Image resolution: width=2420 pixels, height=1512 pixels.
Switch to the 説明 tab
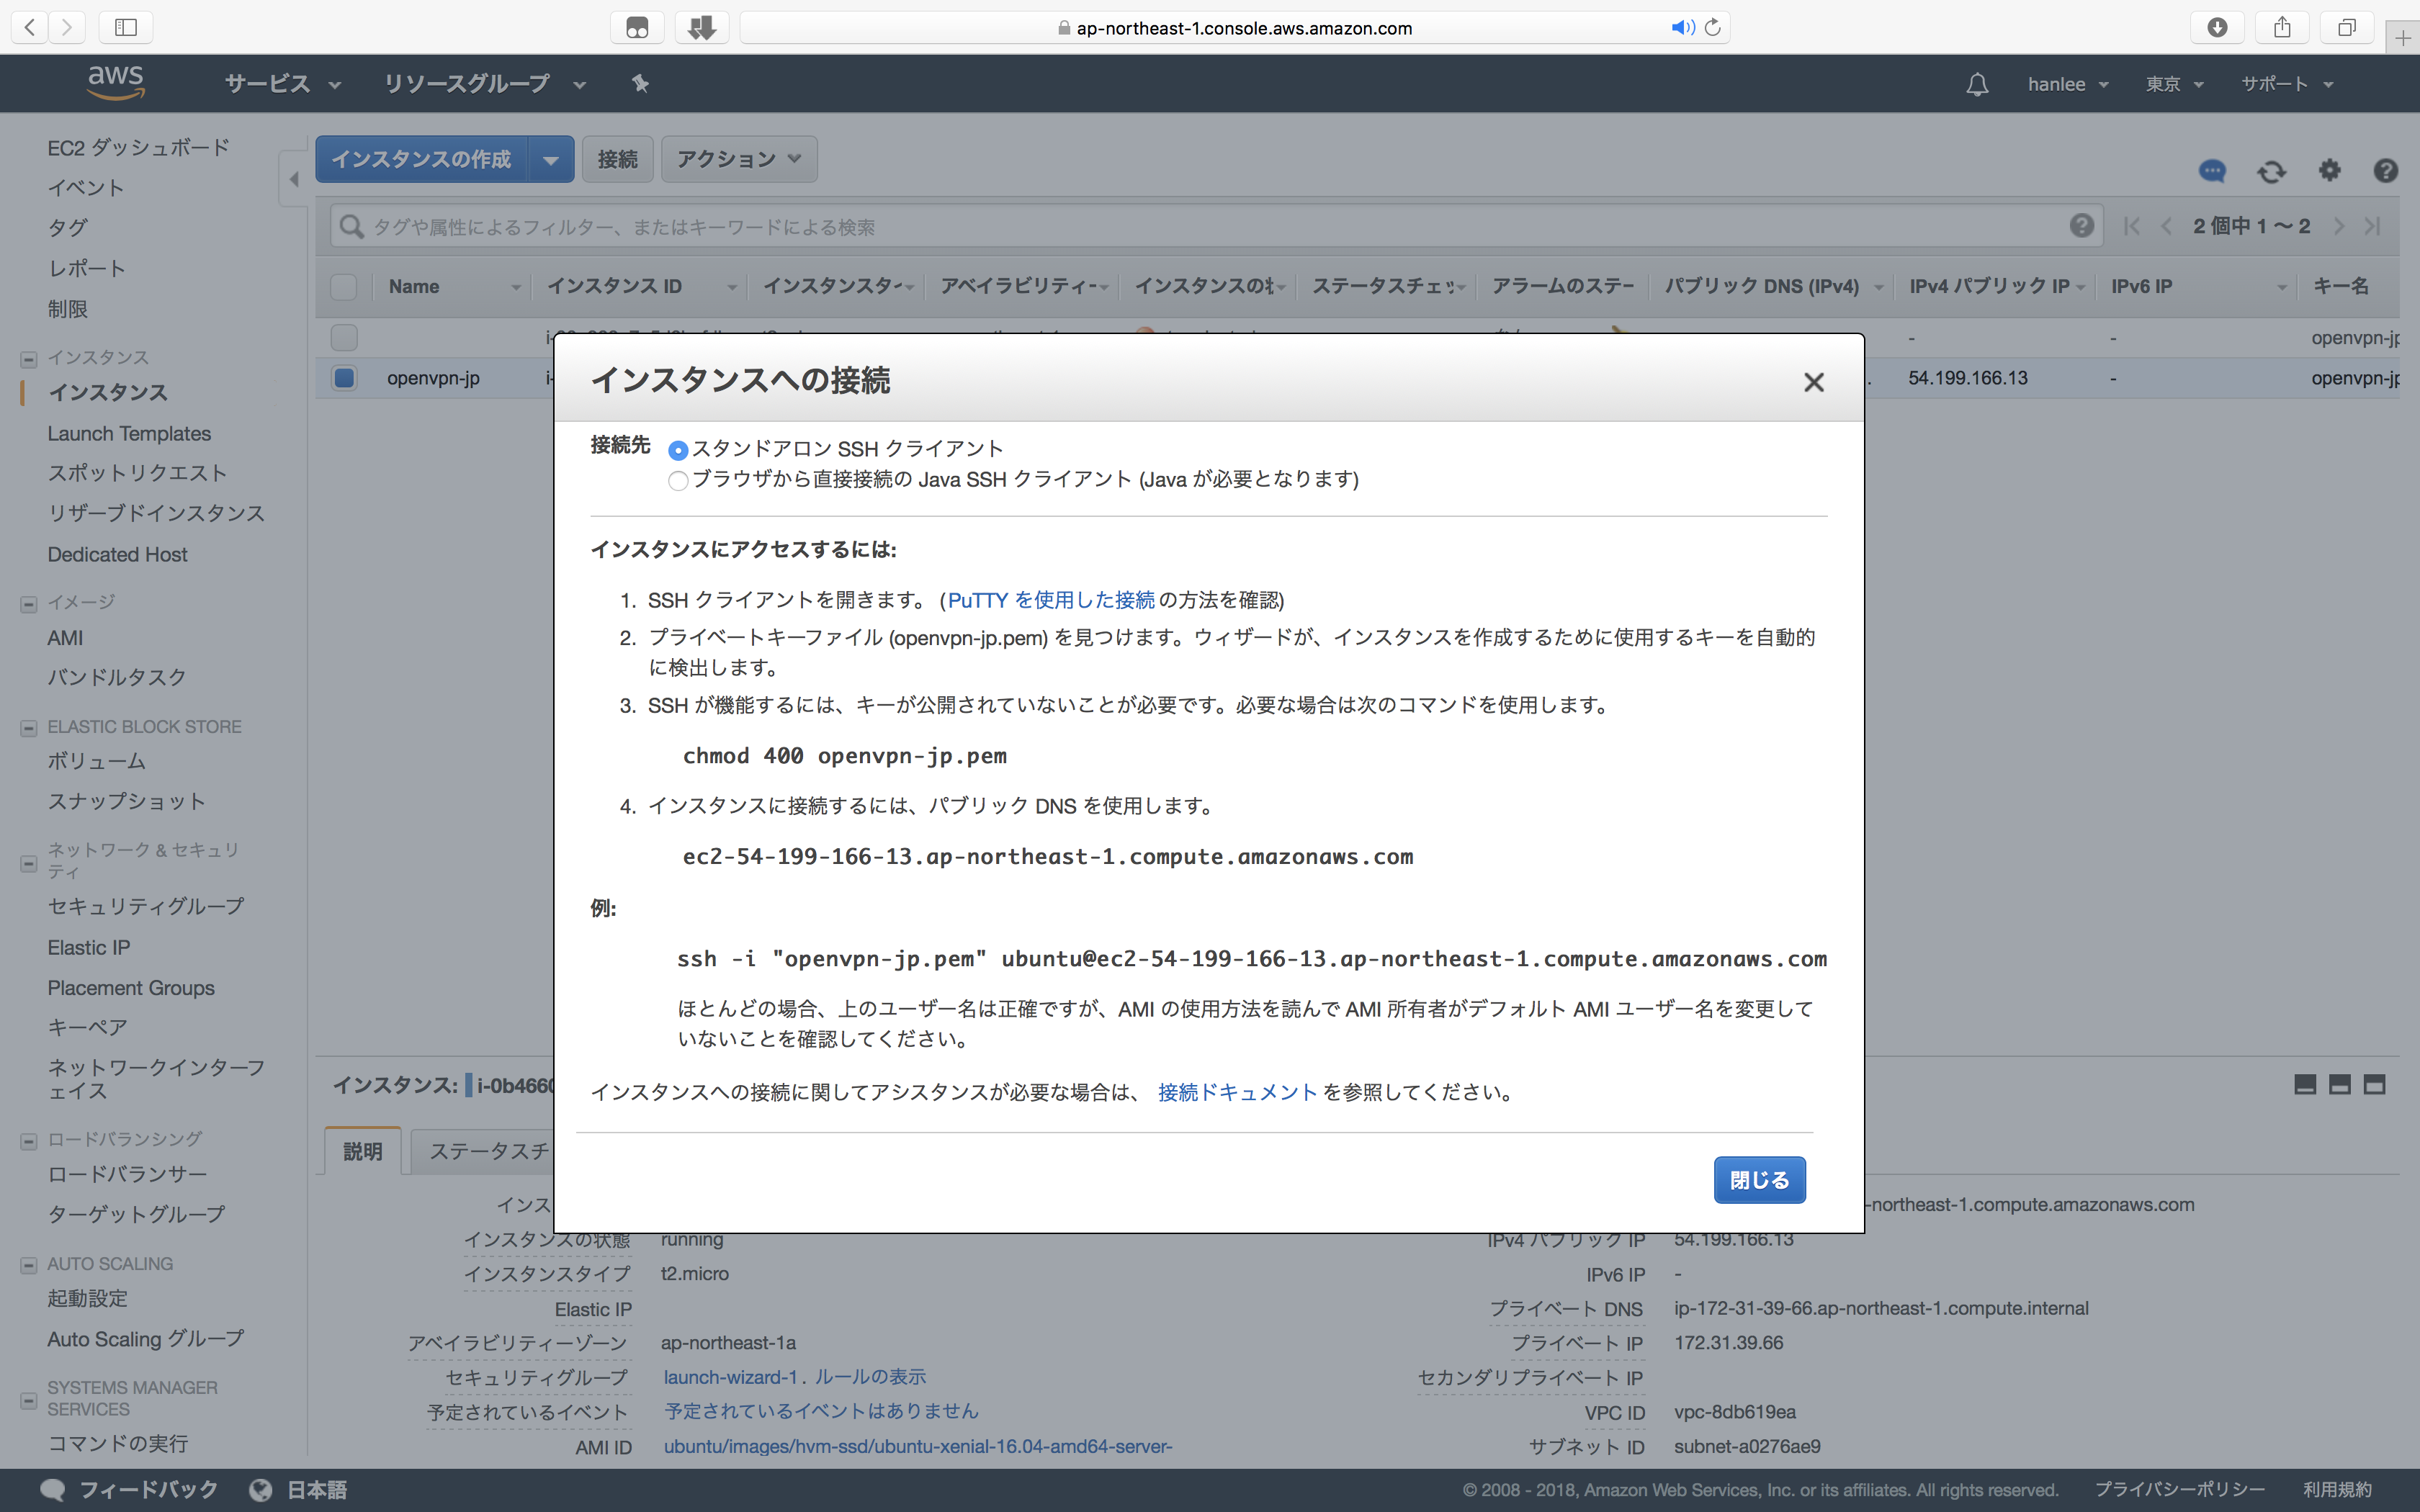362,1151
